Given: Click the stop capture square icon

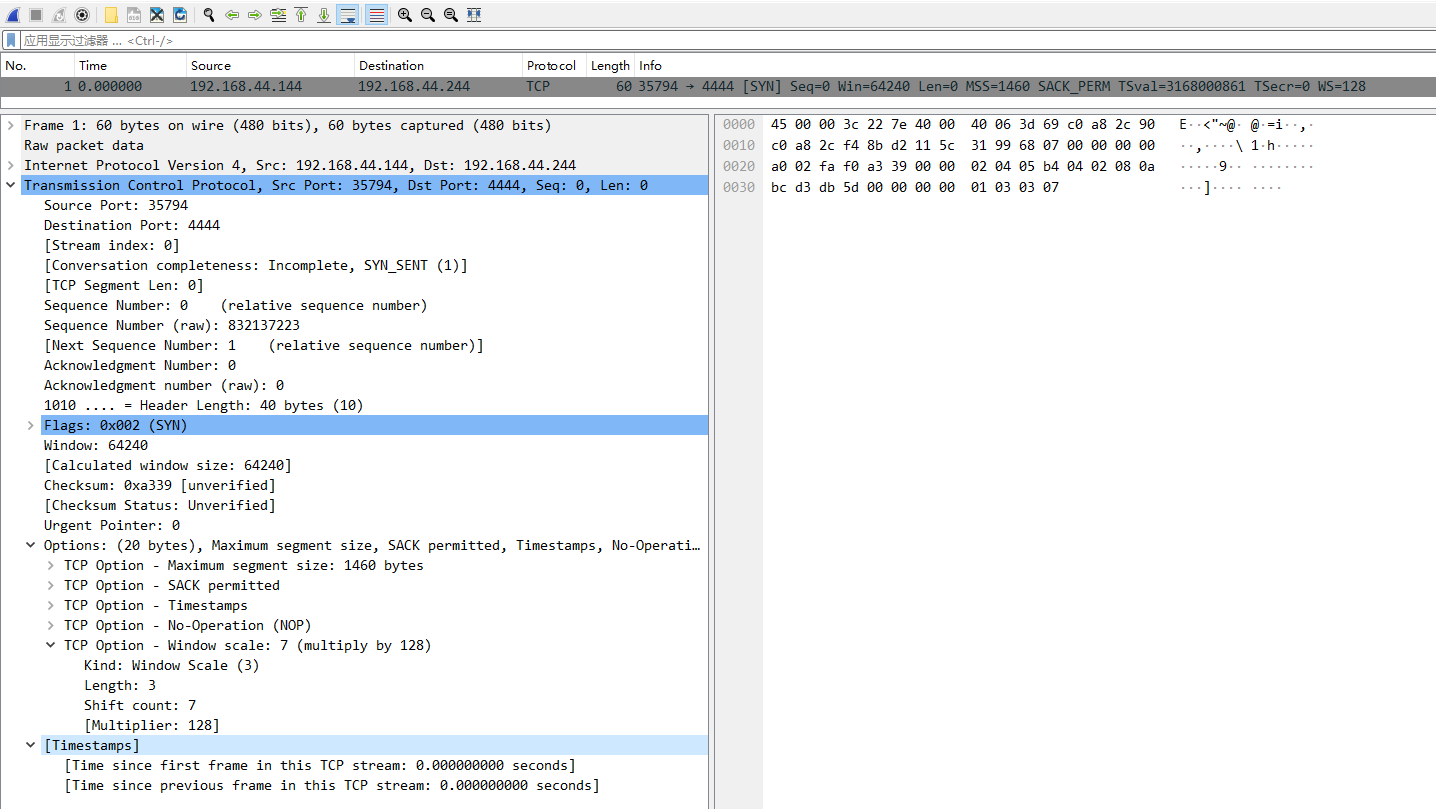Looking at the screenshot, I should click(x=36, y=15).
